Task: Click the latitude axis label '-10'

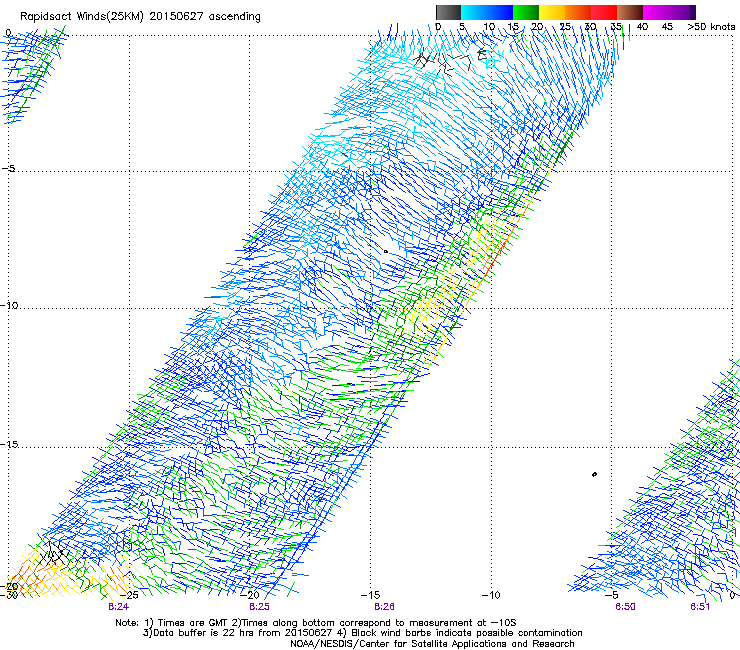Action: tap(9, 305)
